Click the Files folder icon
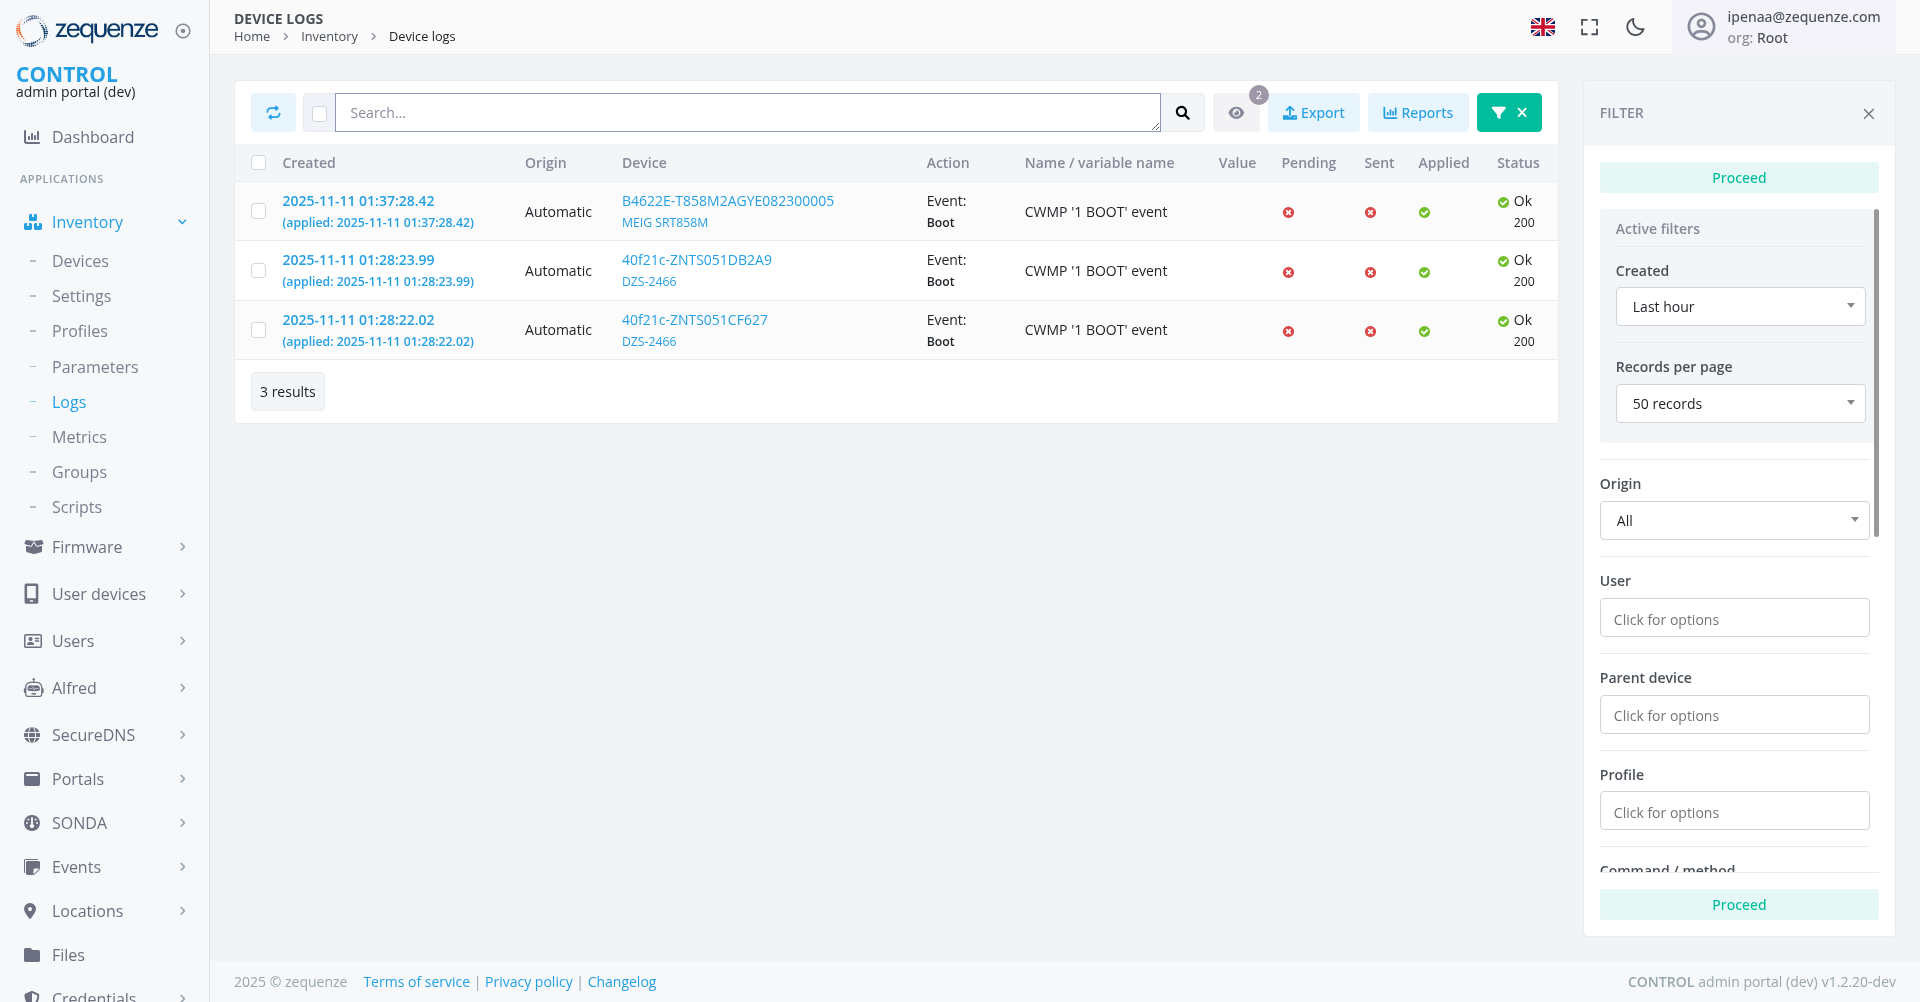Viewport: 1920px width, 1002px height. pos(32,955)
